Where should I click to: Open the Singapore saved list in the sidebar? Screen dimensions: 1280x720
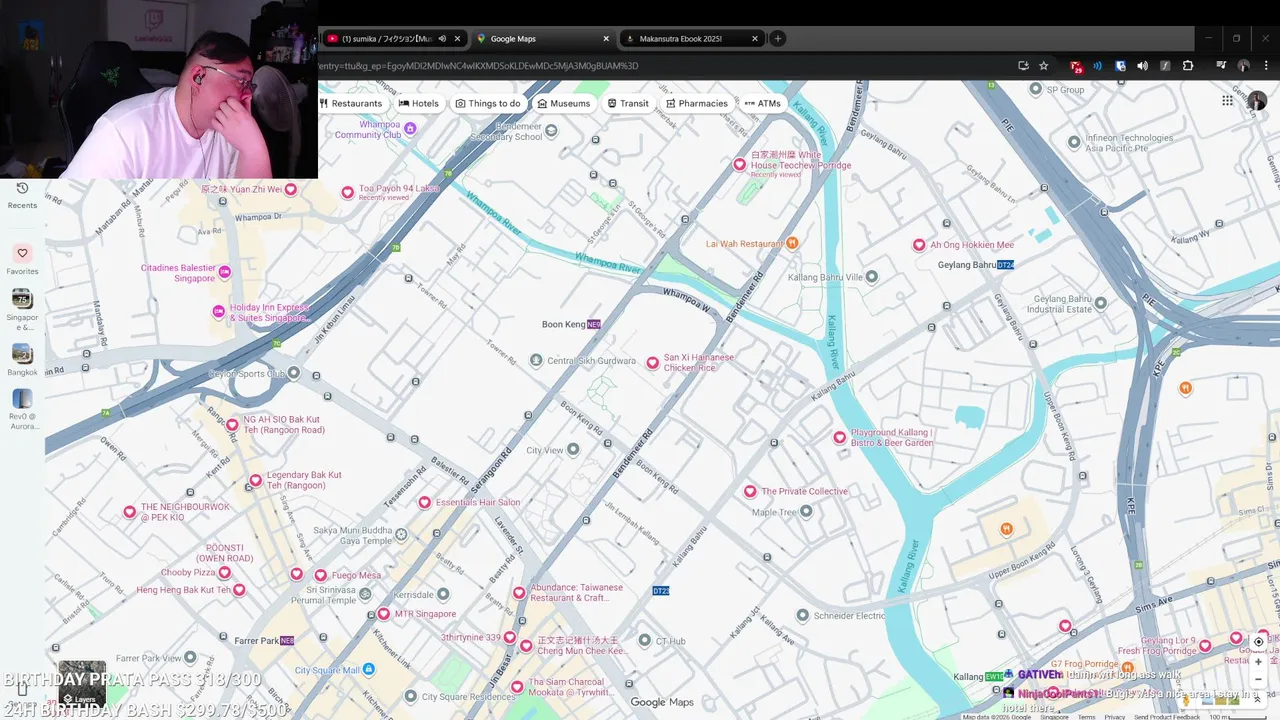[x=22, y=309]
